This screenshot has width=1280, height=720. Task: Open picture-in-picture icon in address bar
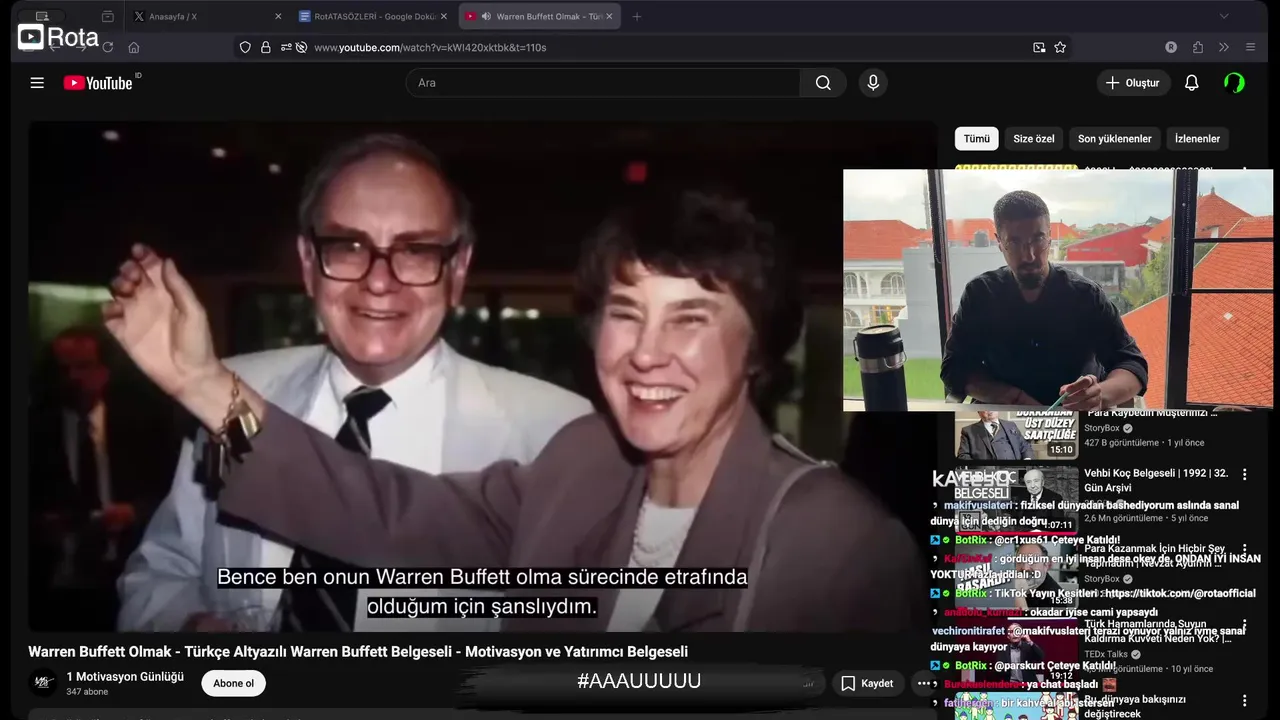[x=1039, y=47]
